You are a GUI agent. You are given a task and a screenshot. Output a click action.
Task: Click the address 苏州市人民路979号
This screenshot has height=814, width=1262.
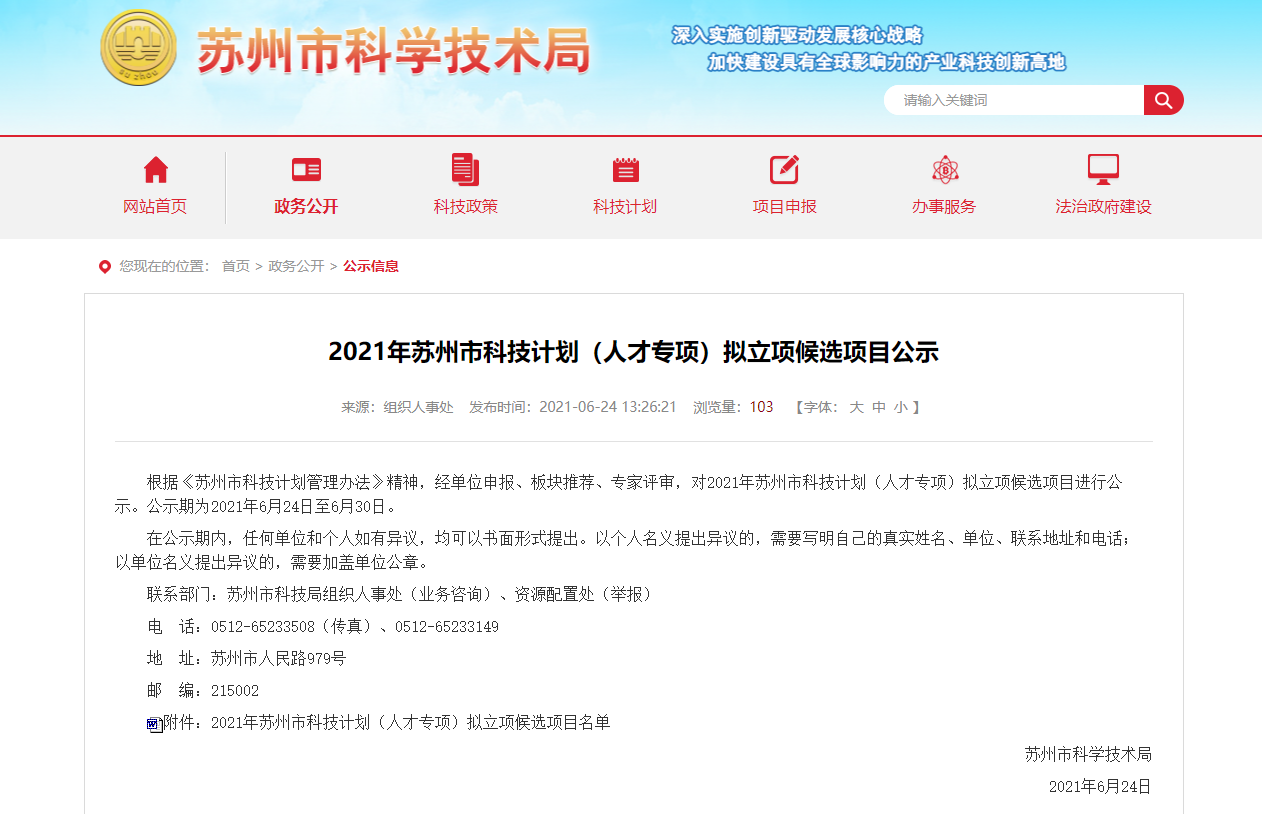pyautogui.click(x=278, y=659)
